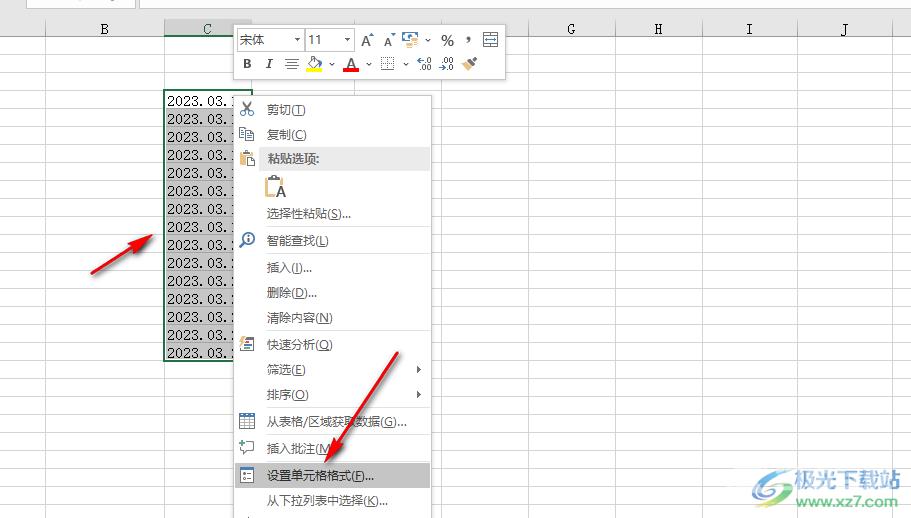Expand font color dropdown arrow
Image resolution: width=911 pixels, height=518 pixels.
369,64
